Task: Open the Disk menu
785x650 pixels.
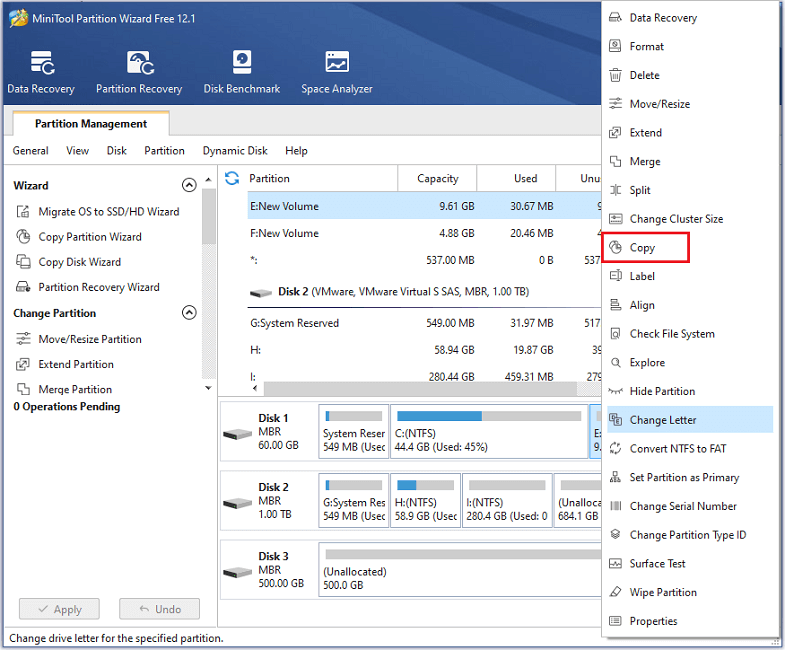Action: point(117,151)
